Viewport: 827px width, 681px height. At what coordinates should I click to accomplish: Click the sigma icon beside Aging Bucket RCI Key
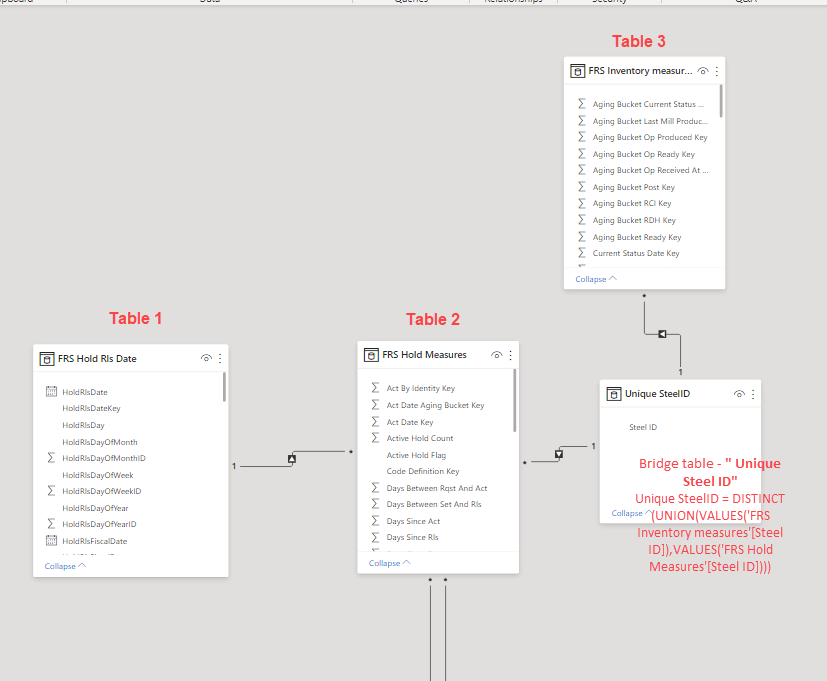(581, 203)
